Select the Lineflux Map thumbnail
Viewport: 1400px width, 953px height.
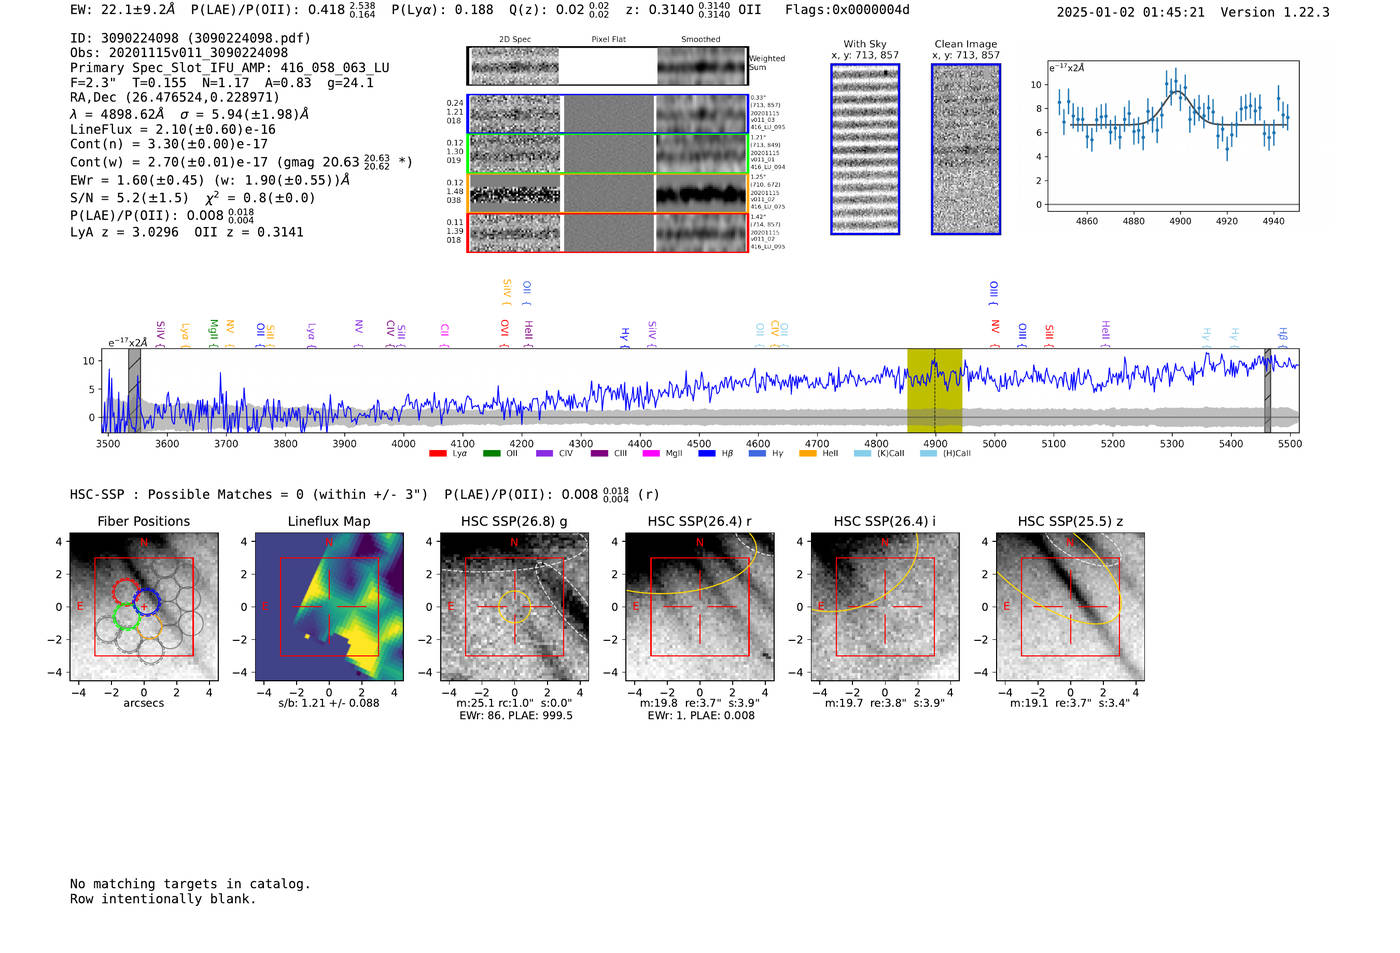[x=329, y=606]
